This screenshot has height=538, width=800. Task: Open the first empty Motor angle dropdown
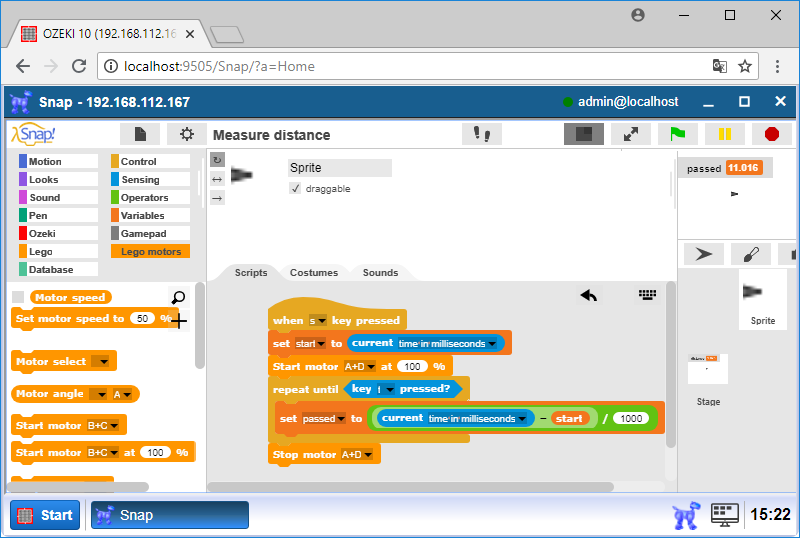tap(102, 395)
